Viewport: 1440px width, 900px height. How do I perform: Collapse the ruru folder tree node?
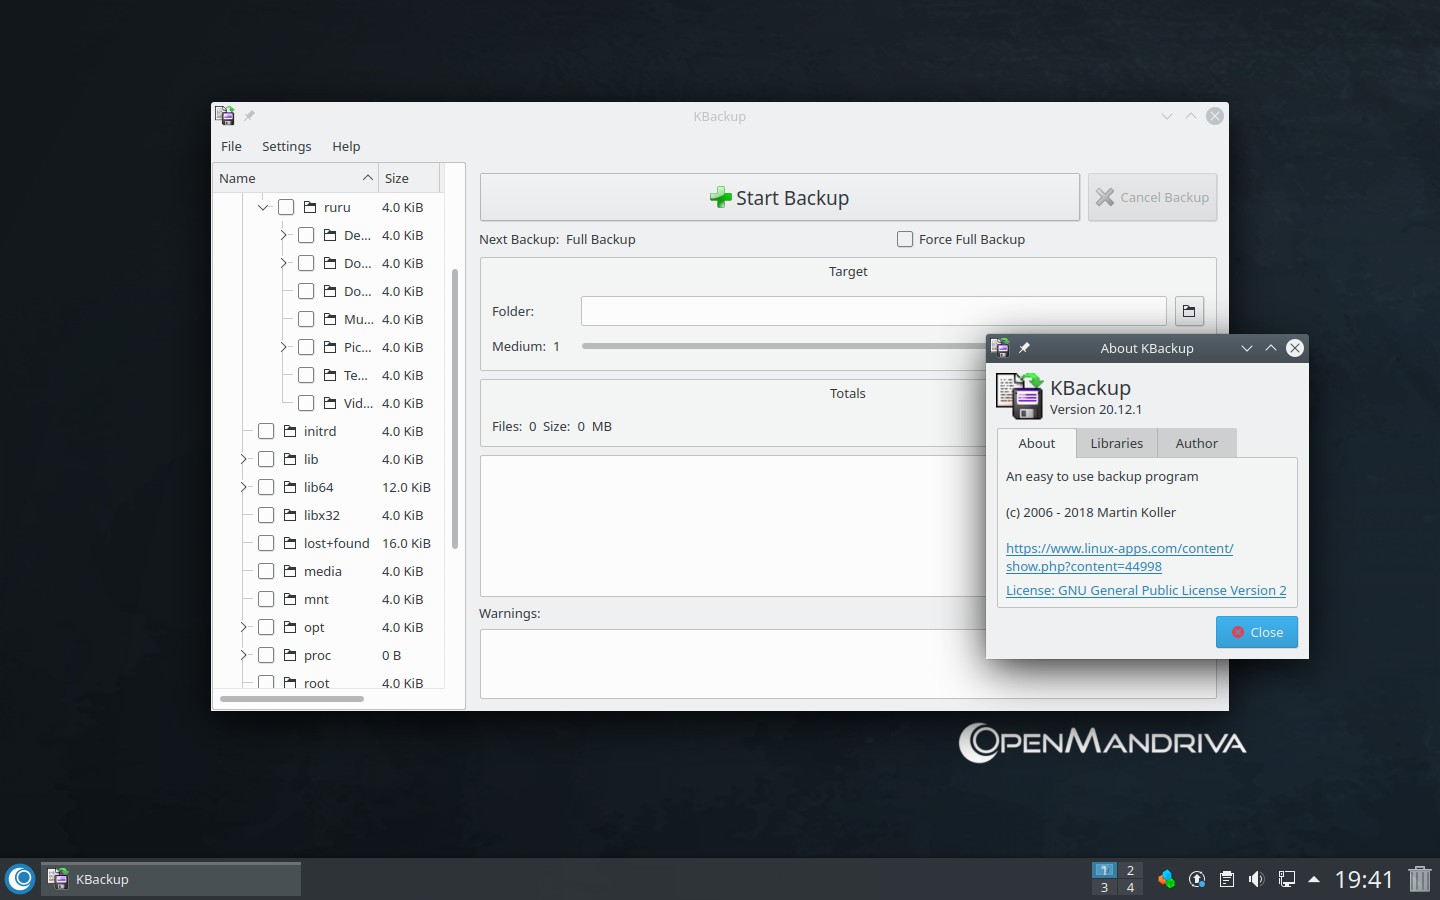(x=264, y=207)
